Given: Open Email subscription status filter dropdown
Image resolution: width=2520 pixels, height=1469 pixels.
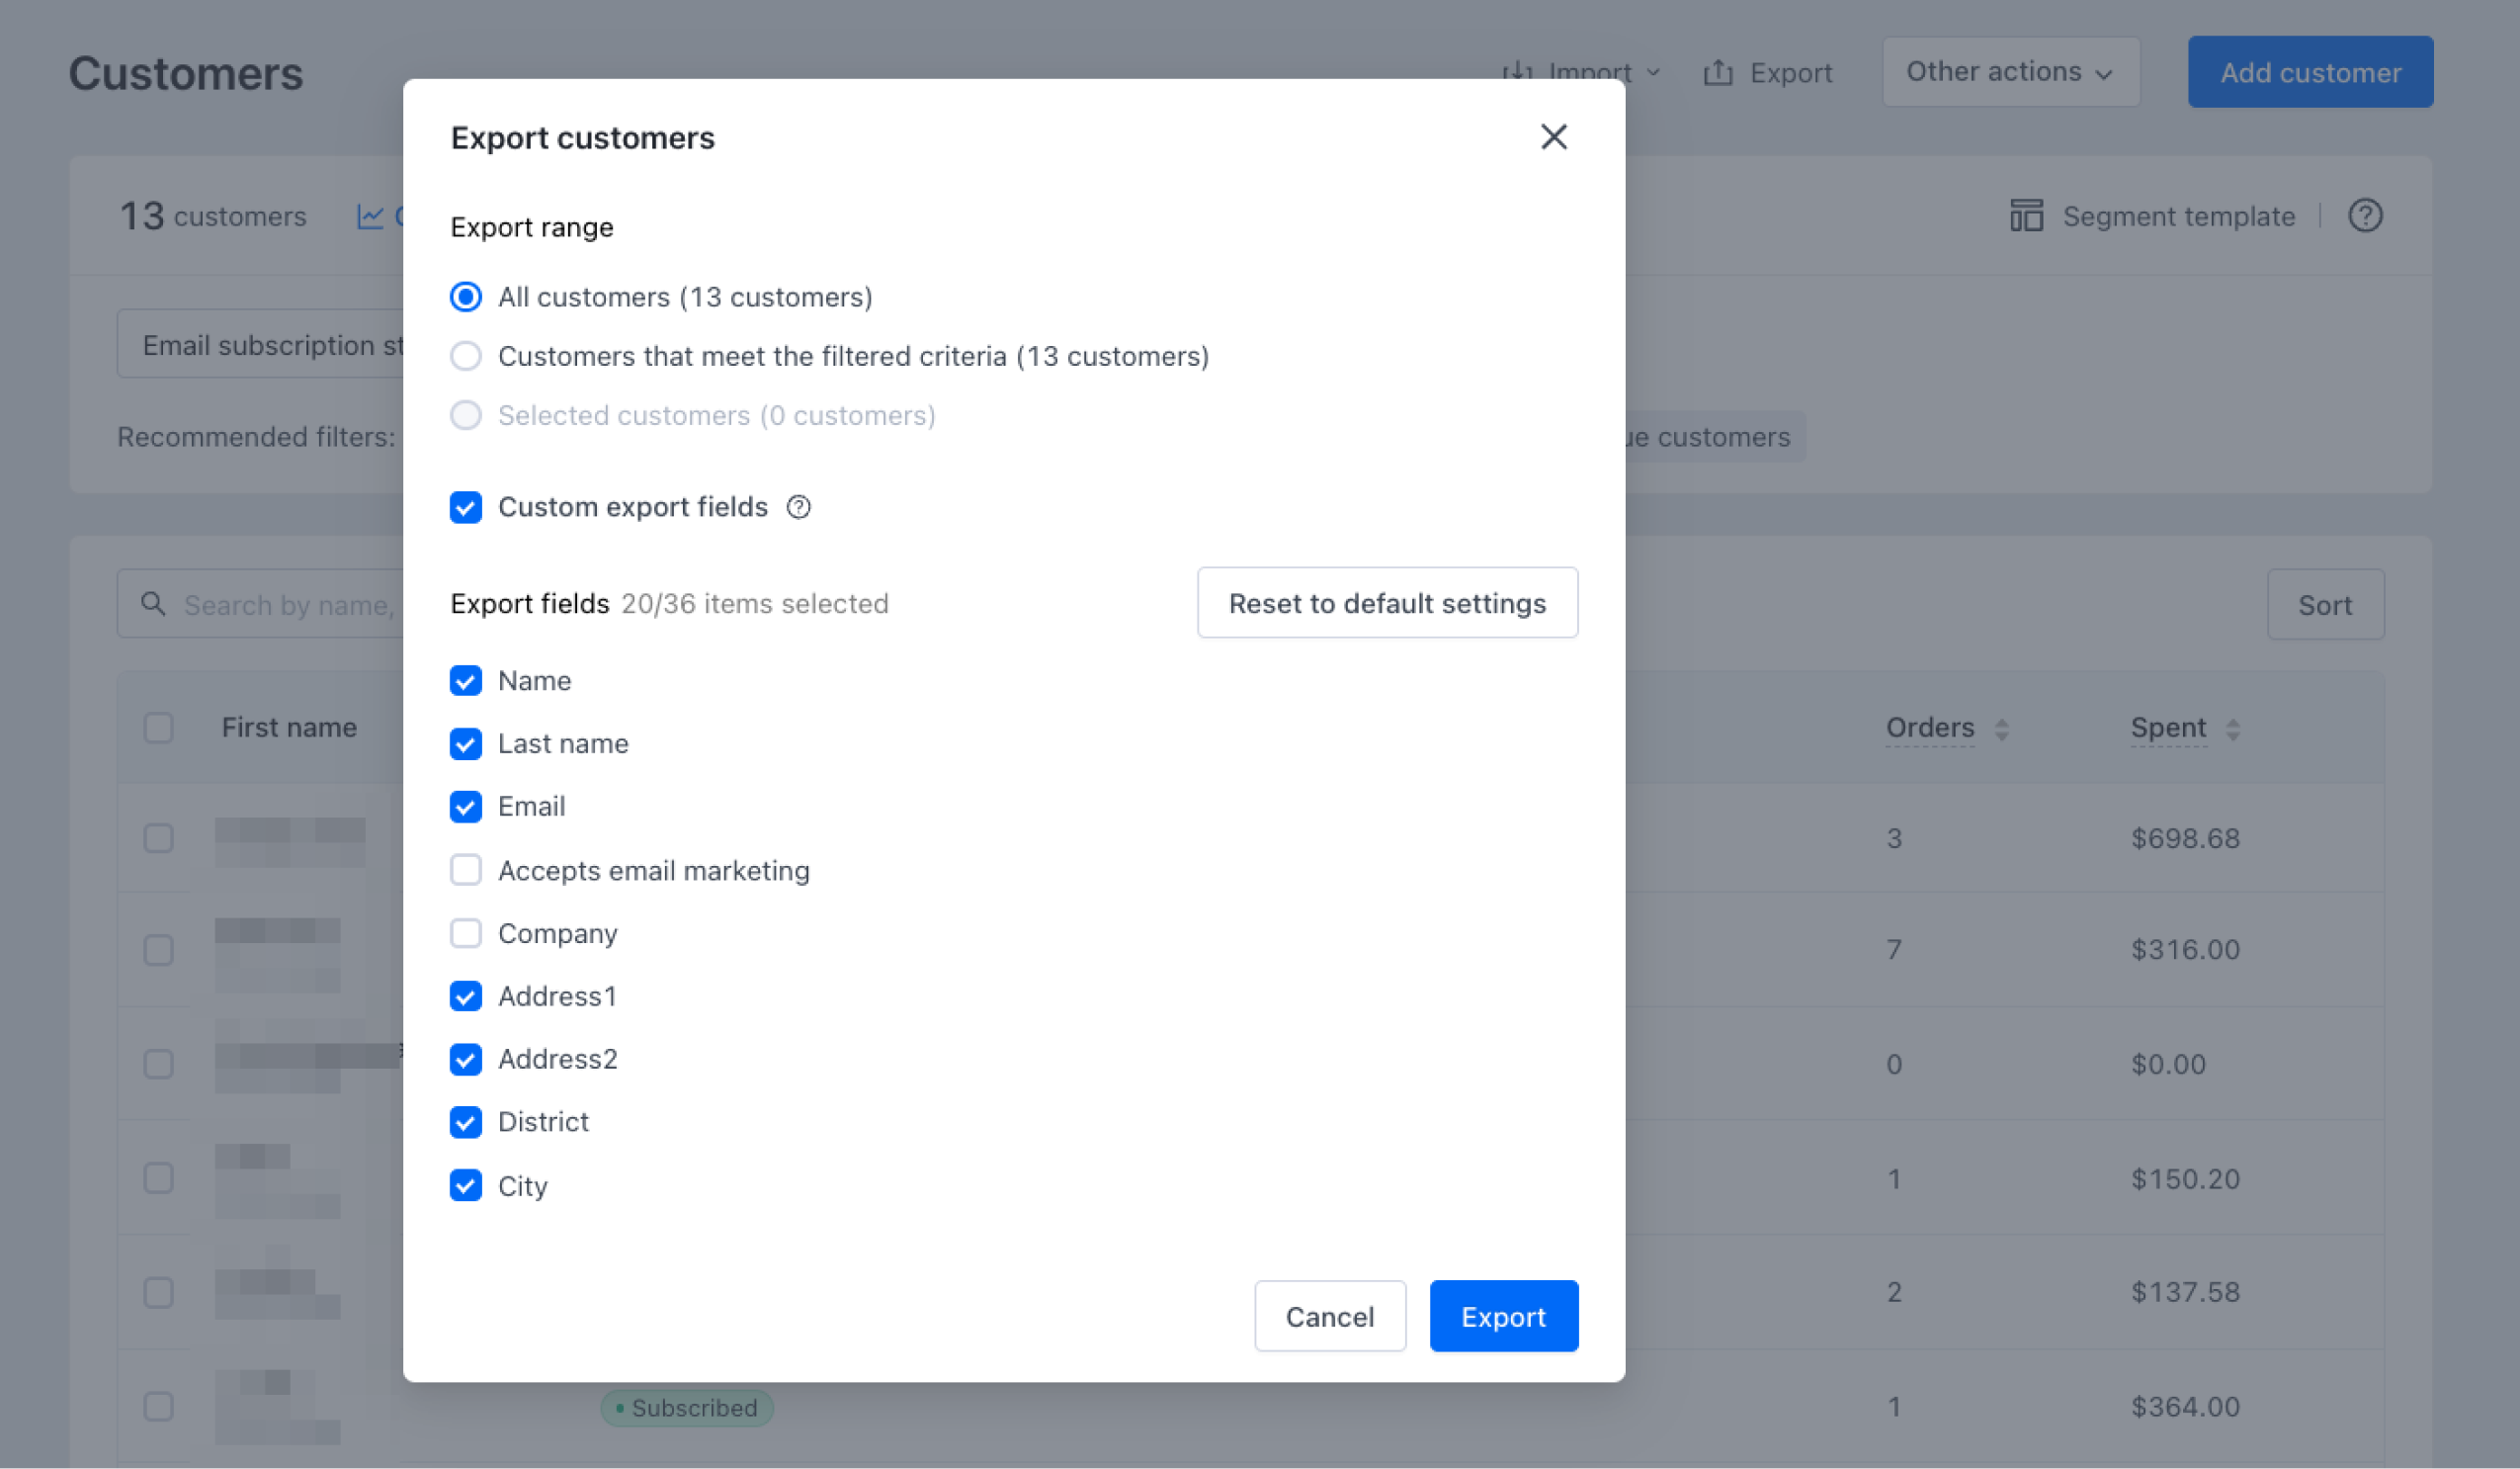Looking at the screenshot, I should 262,344.
